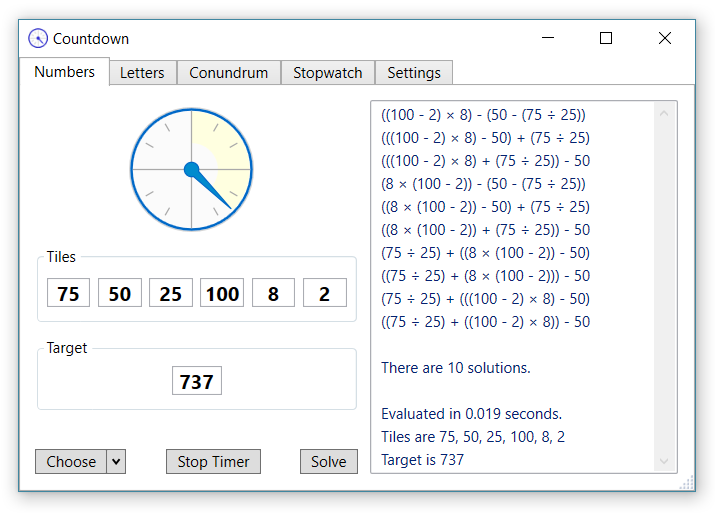Click the tile showing 2
The image size is (715, 513).
point(325,293)
